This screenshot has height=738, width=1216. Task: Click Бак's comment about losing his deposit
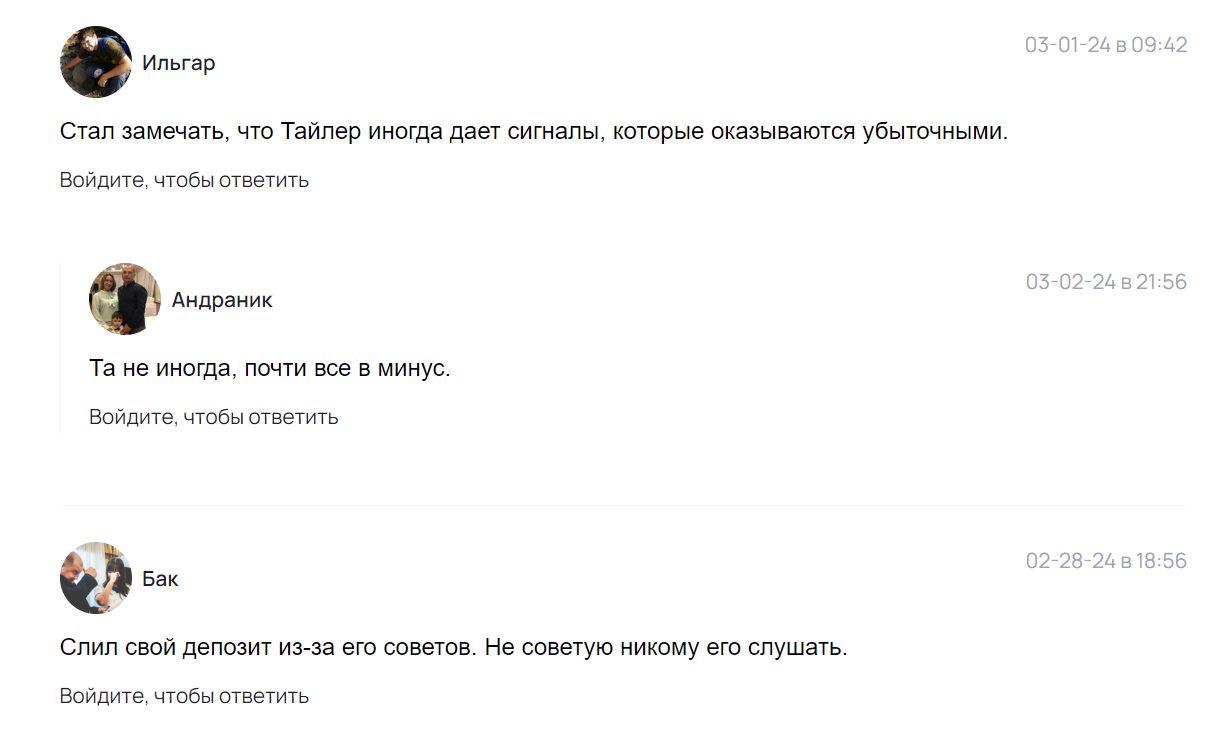[x=453, y=647]
